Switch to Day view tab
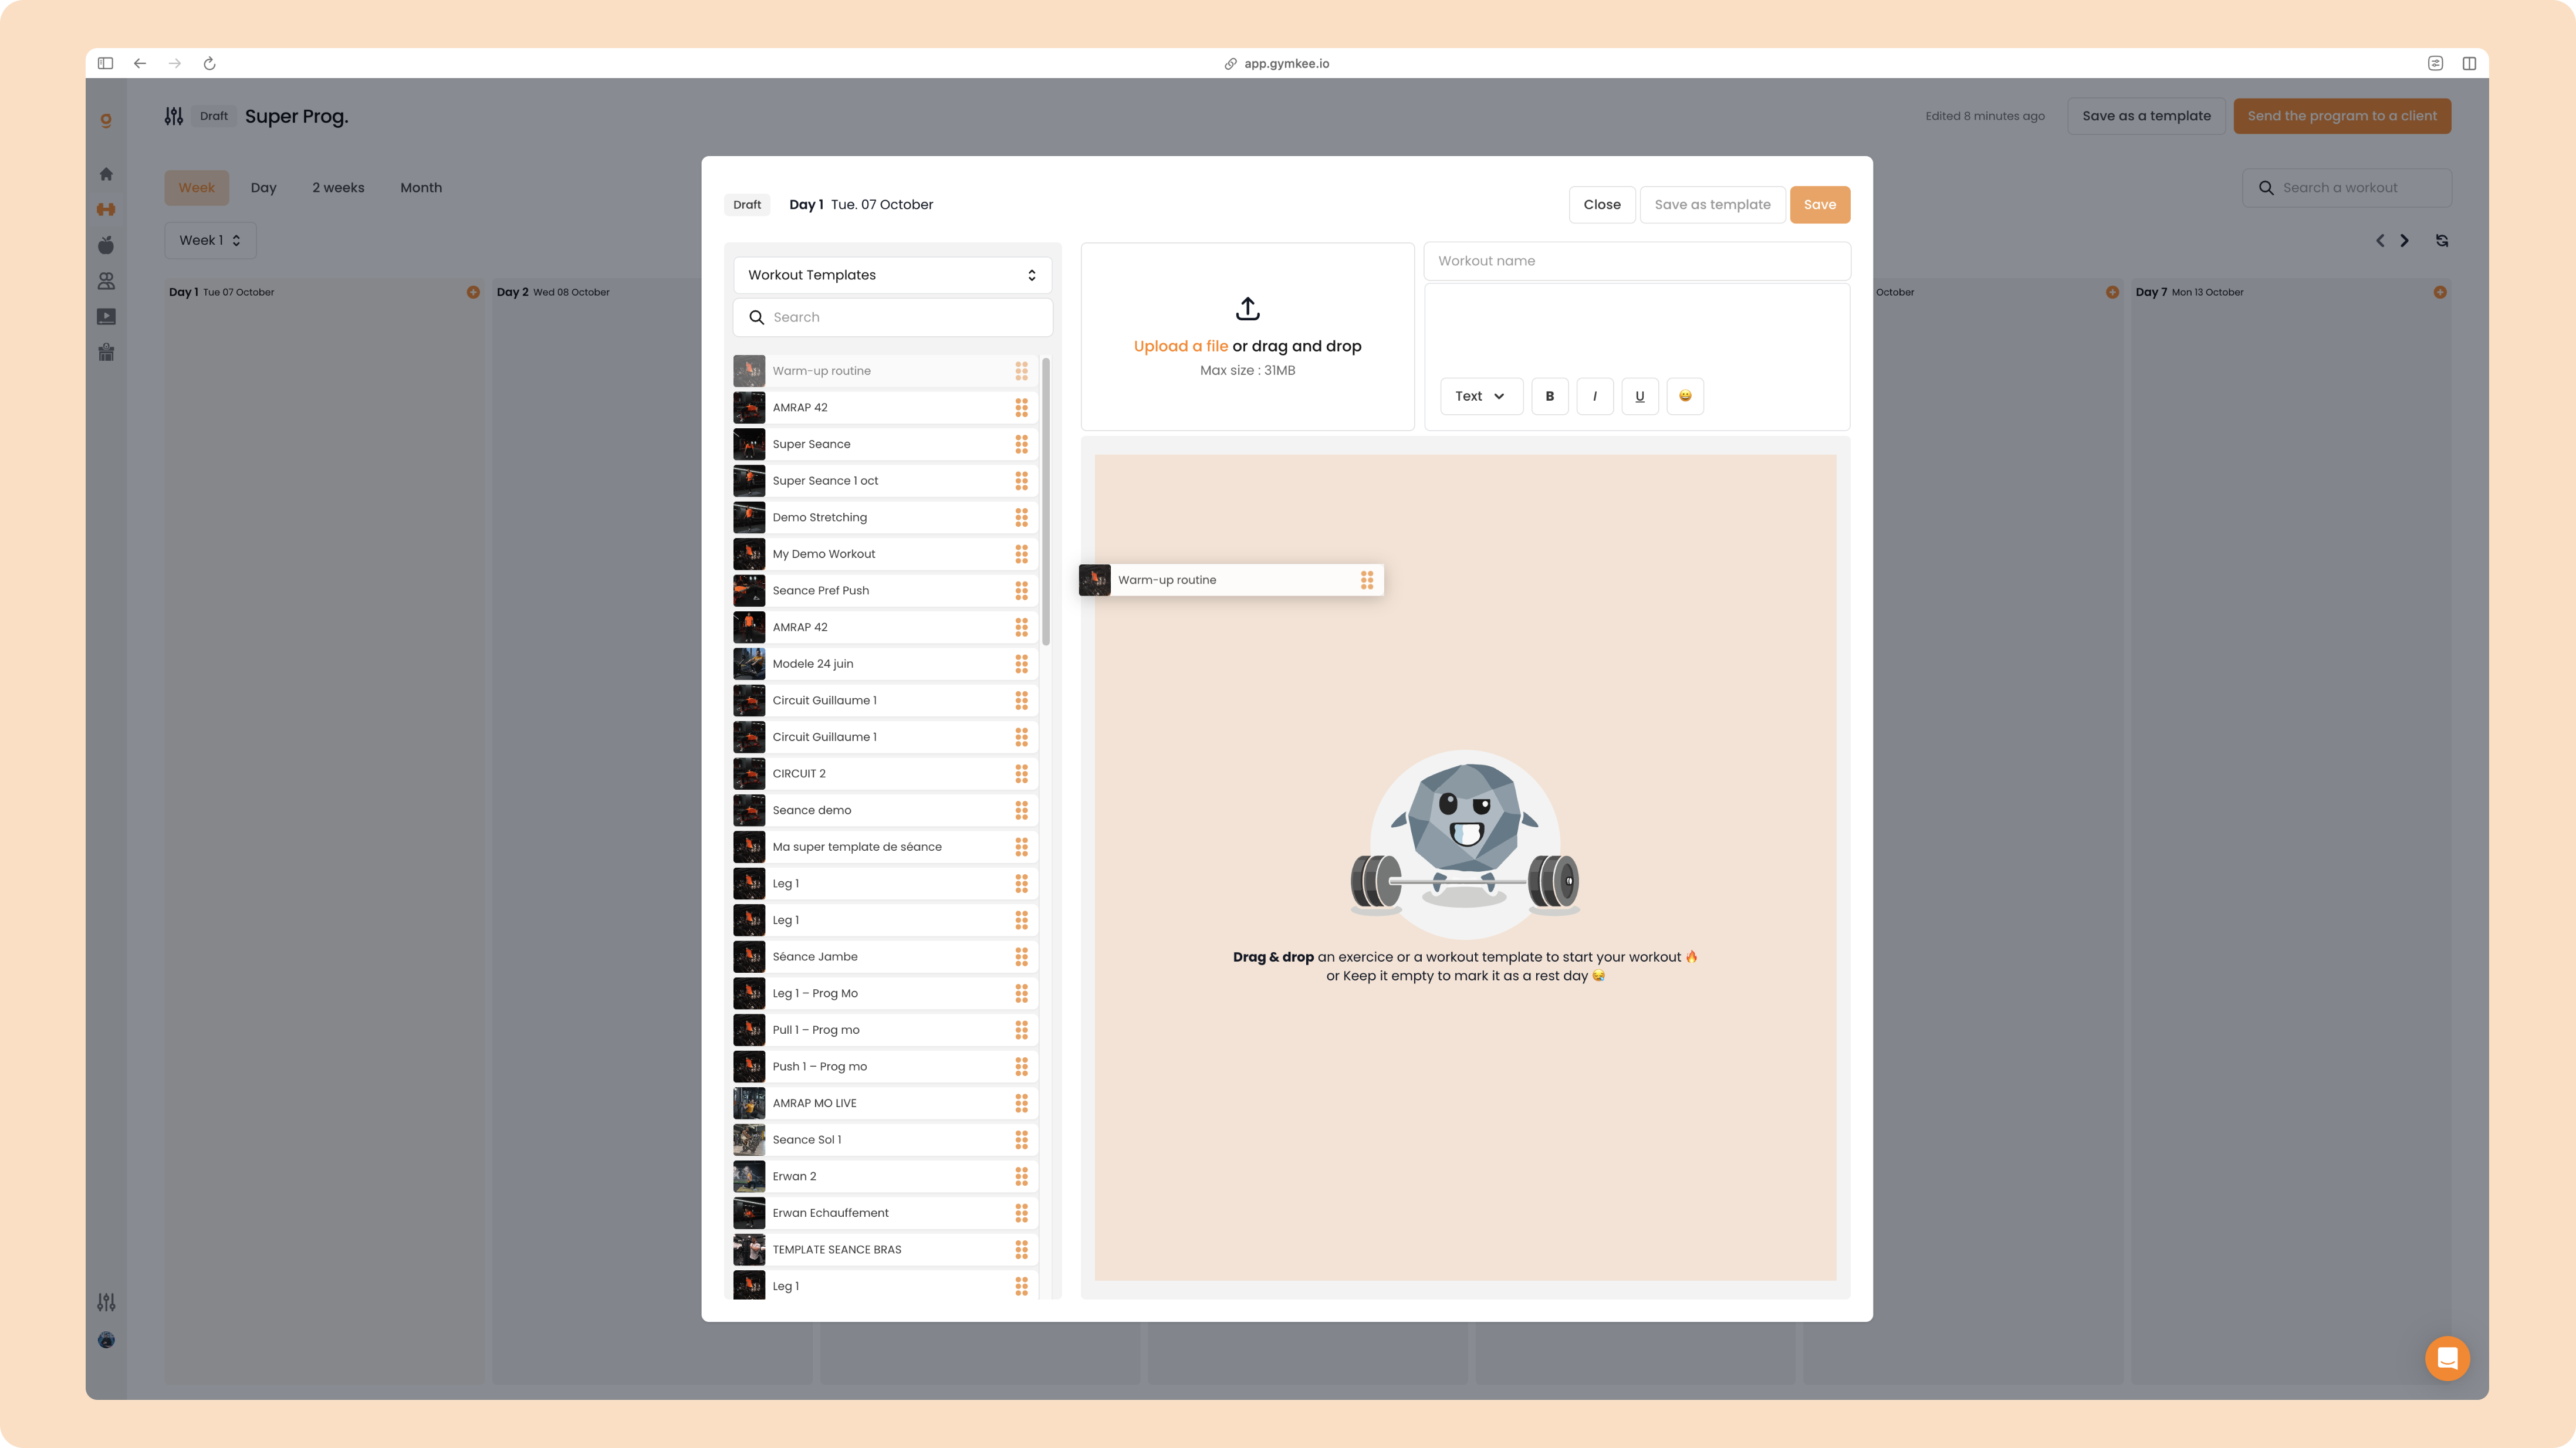2576x1448 pixels. 263,188
